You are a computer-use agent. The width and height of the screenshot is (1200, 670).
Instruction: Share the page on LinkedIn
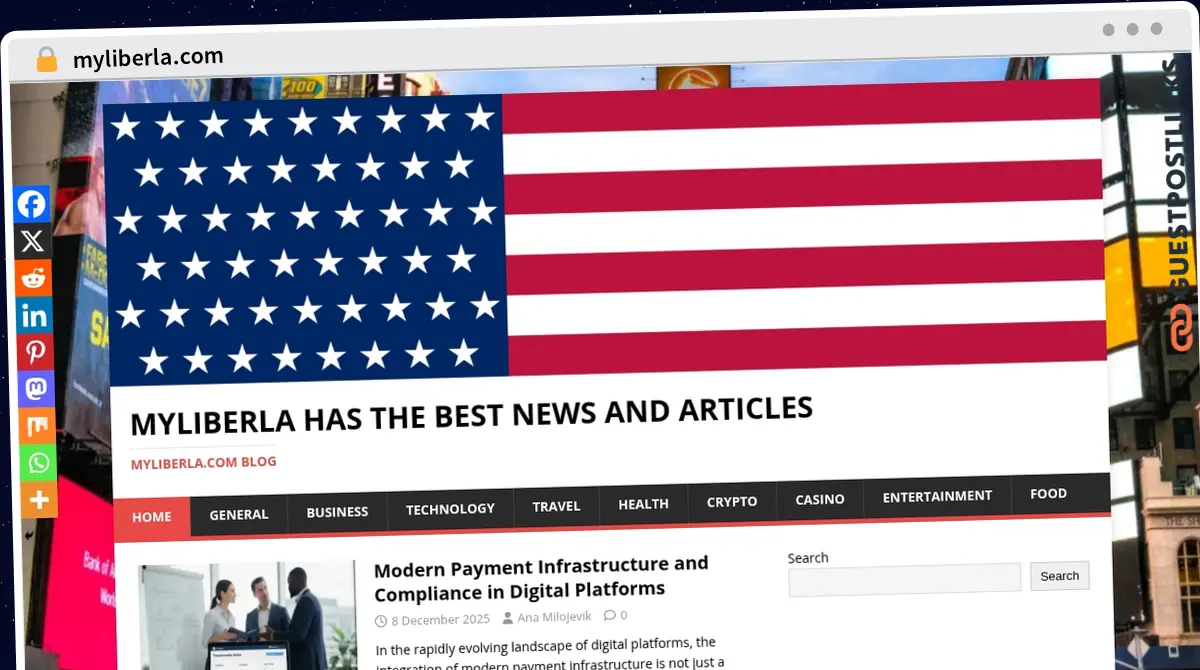tap(32, 314)
